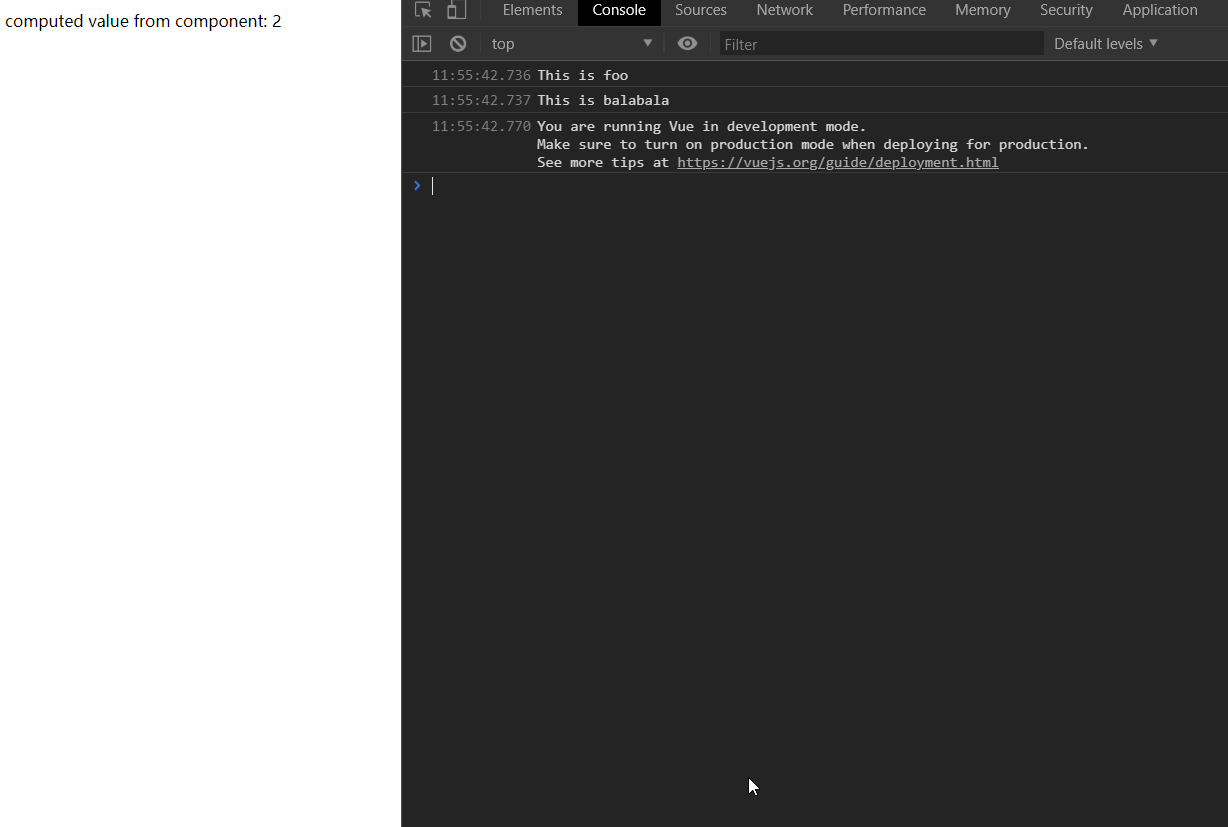Create live expression with eye icon

(687, 44)
